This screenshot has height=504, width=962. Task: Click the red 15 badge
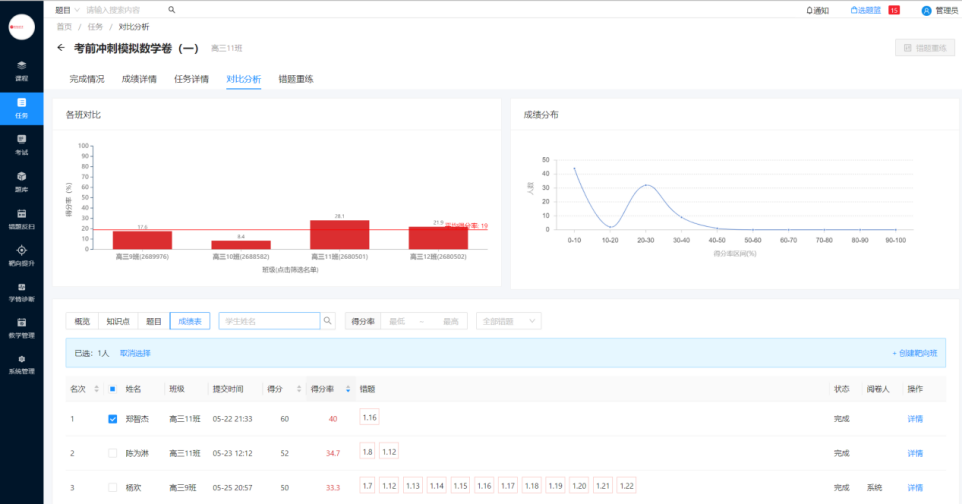(895, 10)
